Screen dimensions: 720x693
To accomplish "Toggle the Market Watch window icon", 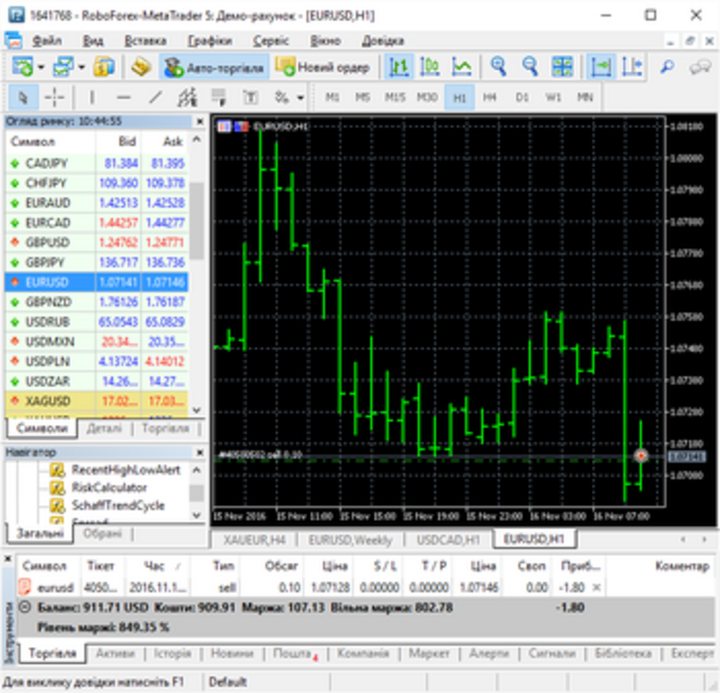I will 104,67.
